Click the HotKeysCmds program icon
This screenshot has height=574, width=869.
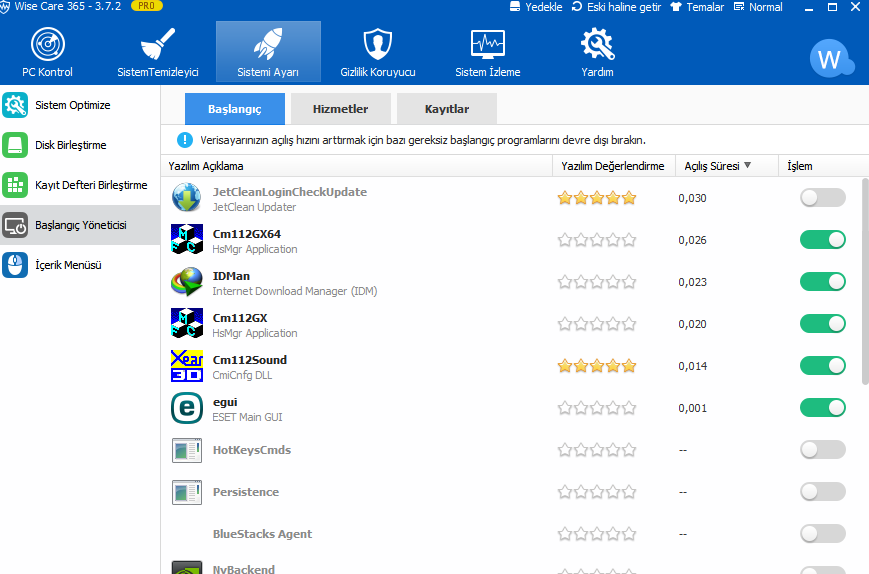click(187, 450)
